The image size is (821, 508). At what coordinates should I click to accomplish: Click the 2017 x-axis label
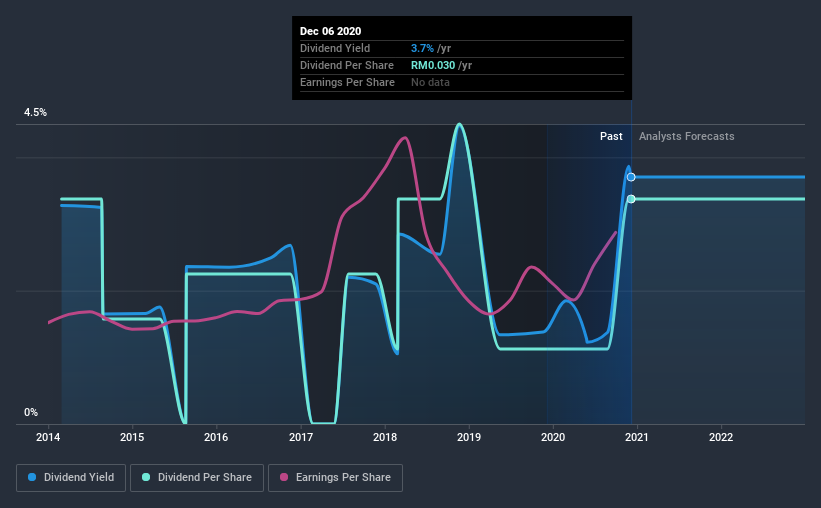click(301, 437)
